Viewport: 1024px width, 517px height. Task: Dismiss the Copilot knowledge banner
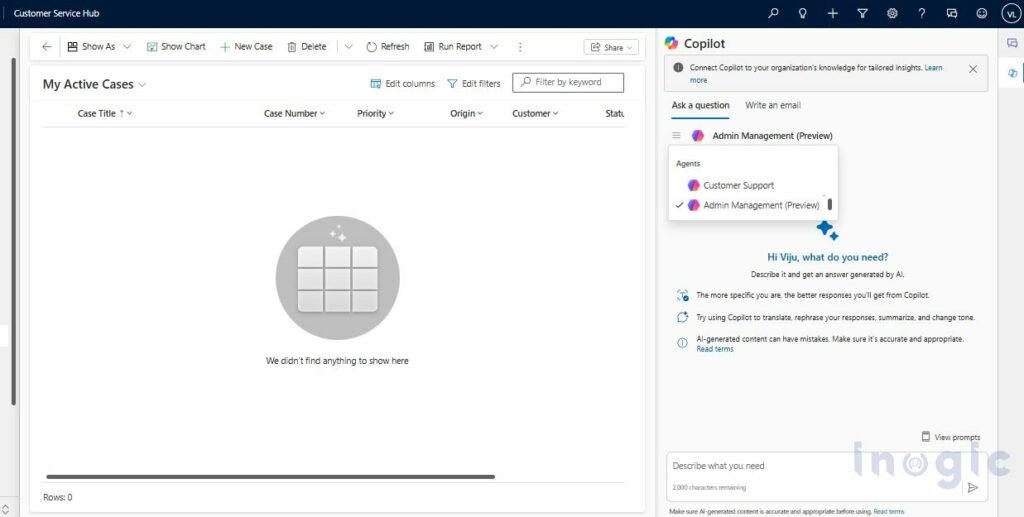973,69
